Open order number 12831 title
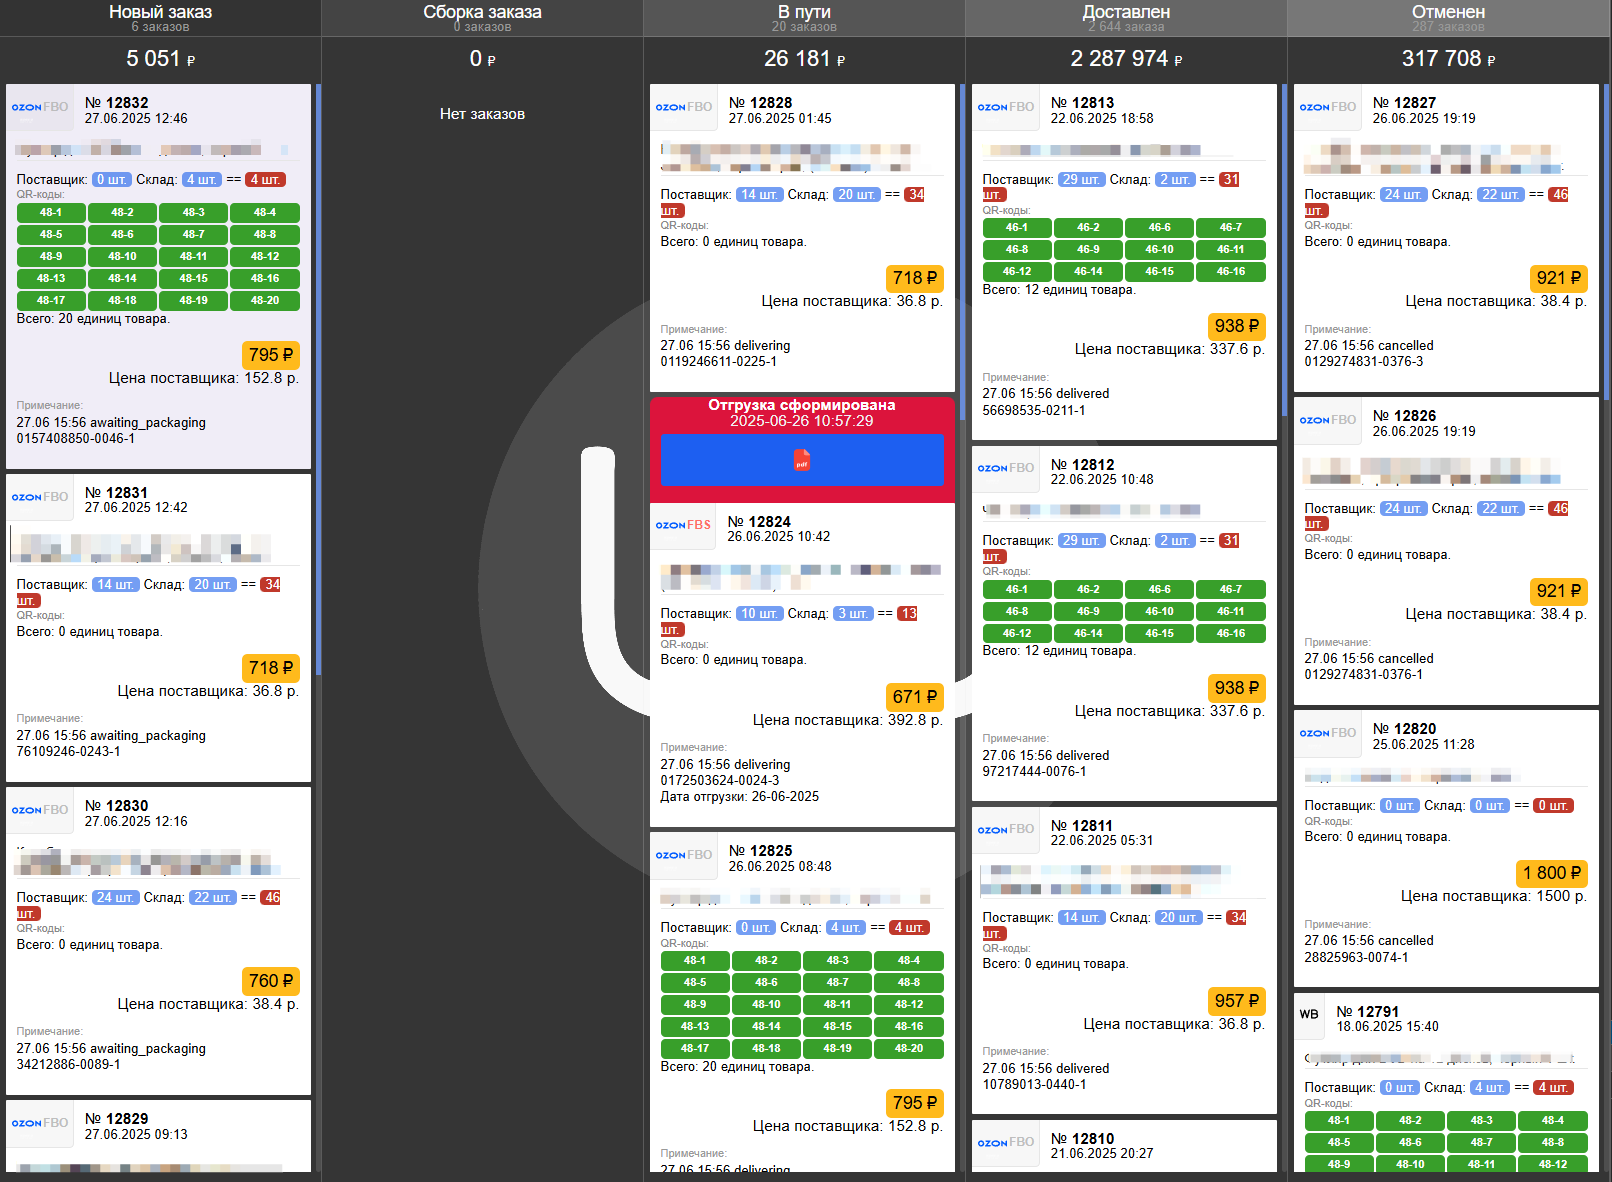The width and height of the screenshot is (1612, 1182). [x=116, y=492]
